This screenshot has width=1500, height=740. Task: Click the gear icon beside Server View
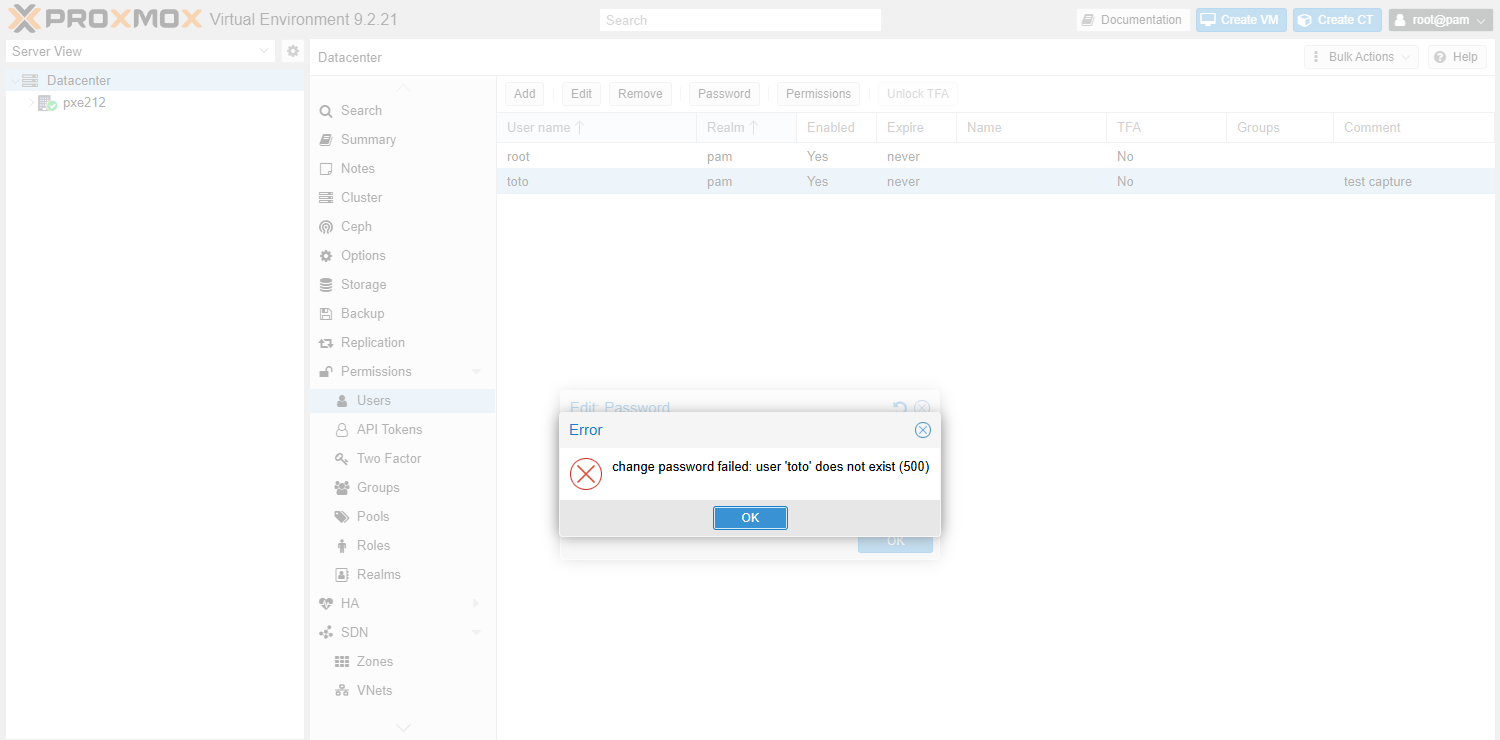click(293, 51)
